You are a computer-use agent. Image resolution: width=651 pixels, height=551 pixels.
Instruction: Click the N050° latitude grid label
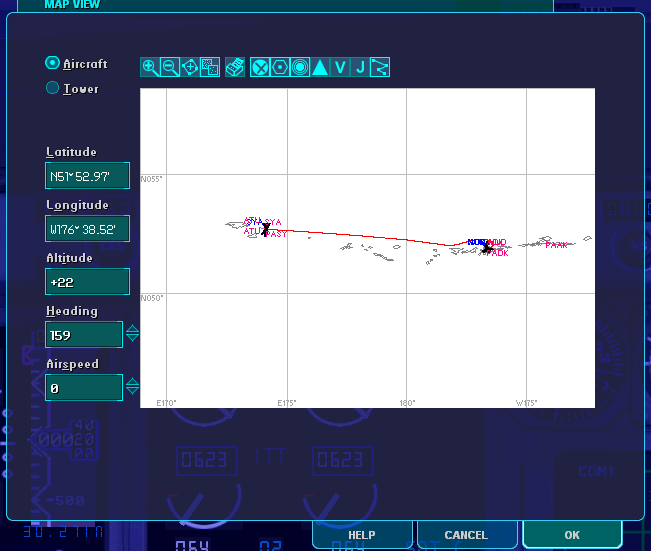click(152, 298)
